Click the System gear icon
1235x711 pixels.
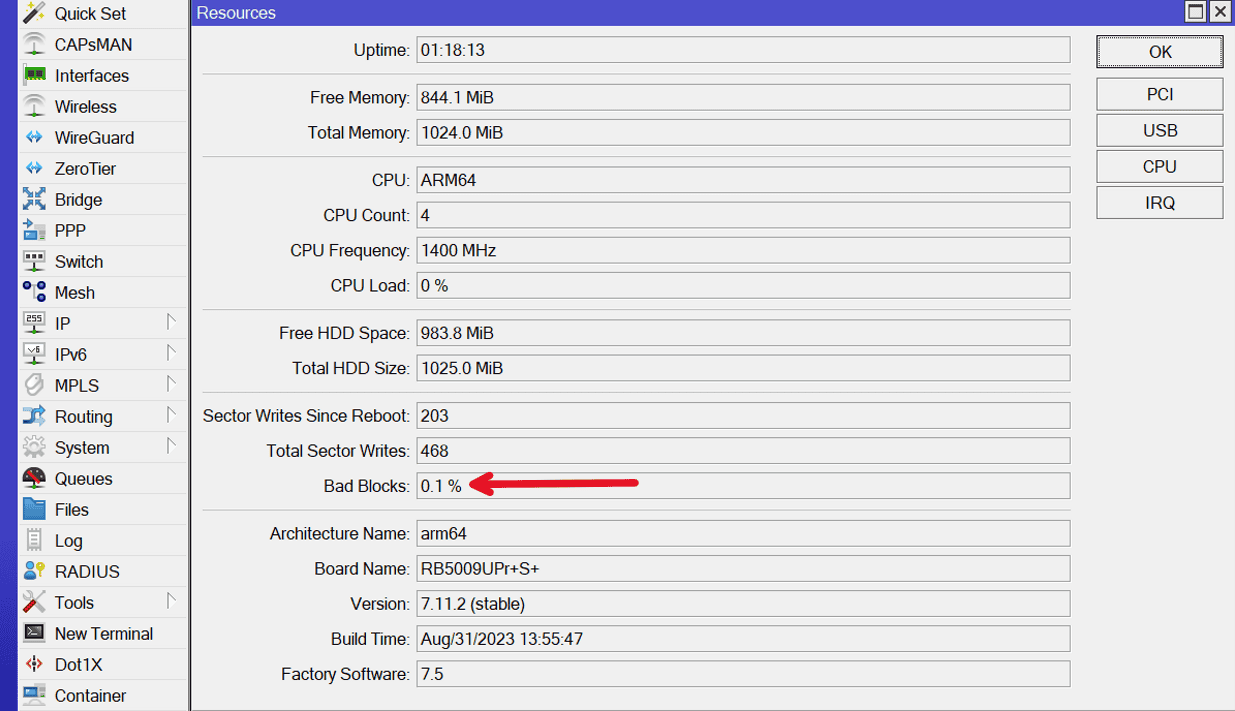34,448
